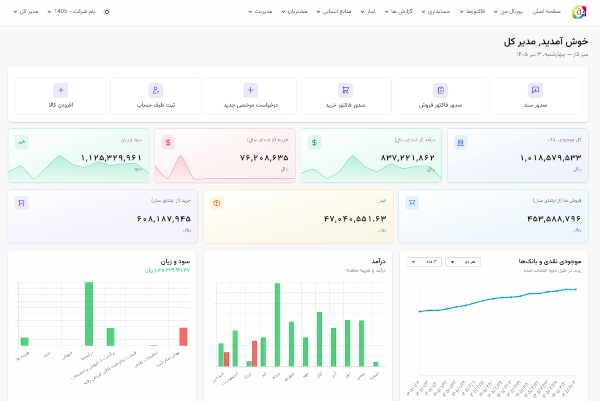Image resolution: width=600 pixels, height=401 pixels.
Task: Click the صدور فاکتور فروش clipboard icon
Action: pos(440,90)
